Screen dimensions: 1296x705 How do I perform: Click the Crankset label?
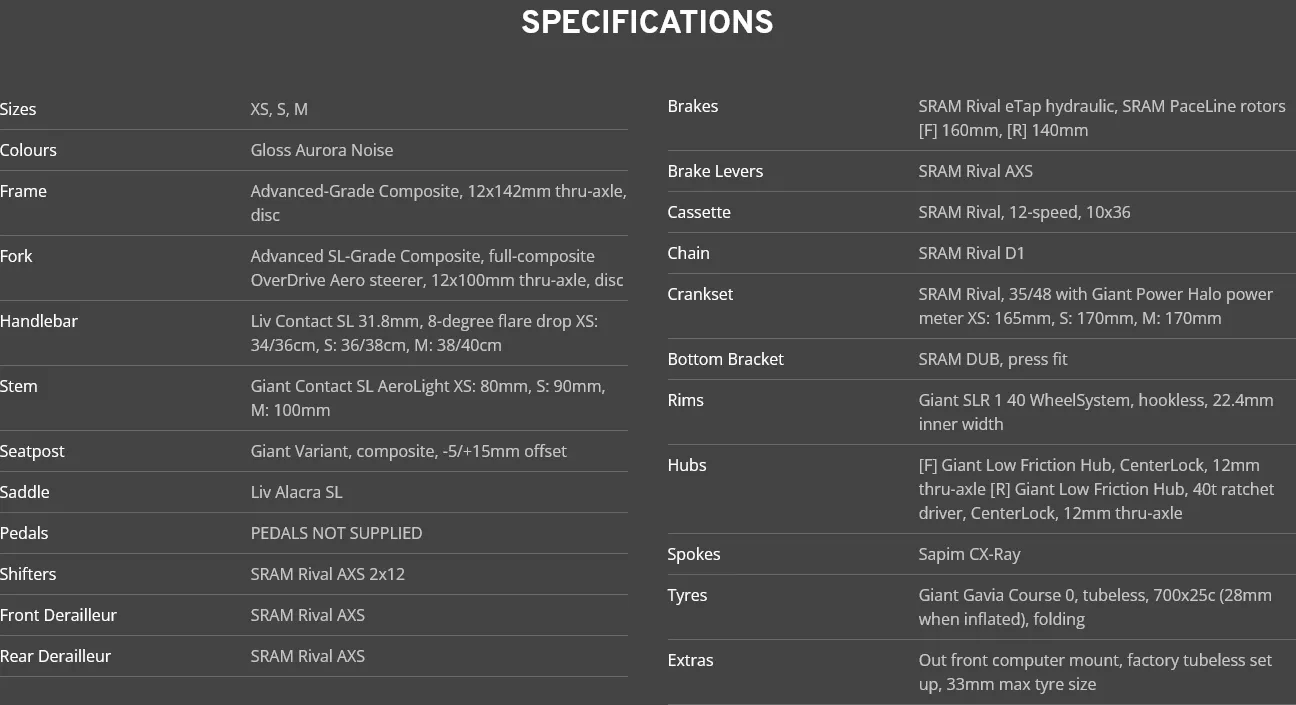[700, 294]
